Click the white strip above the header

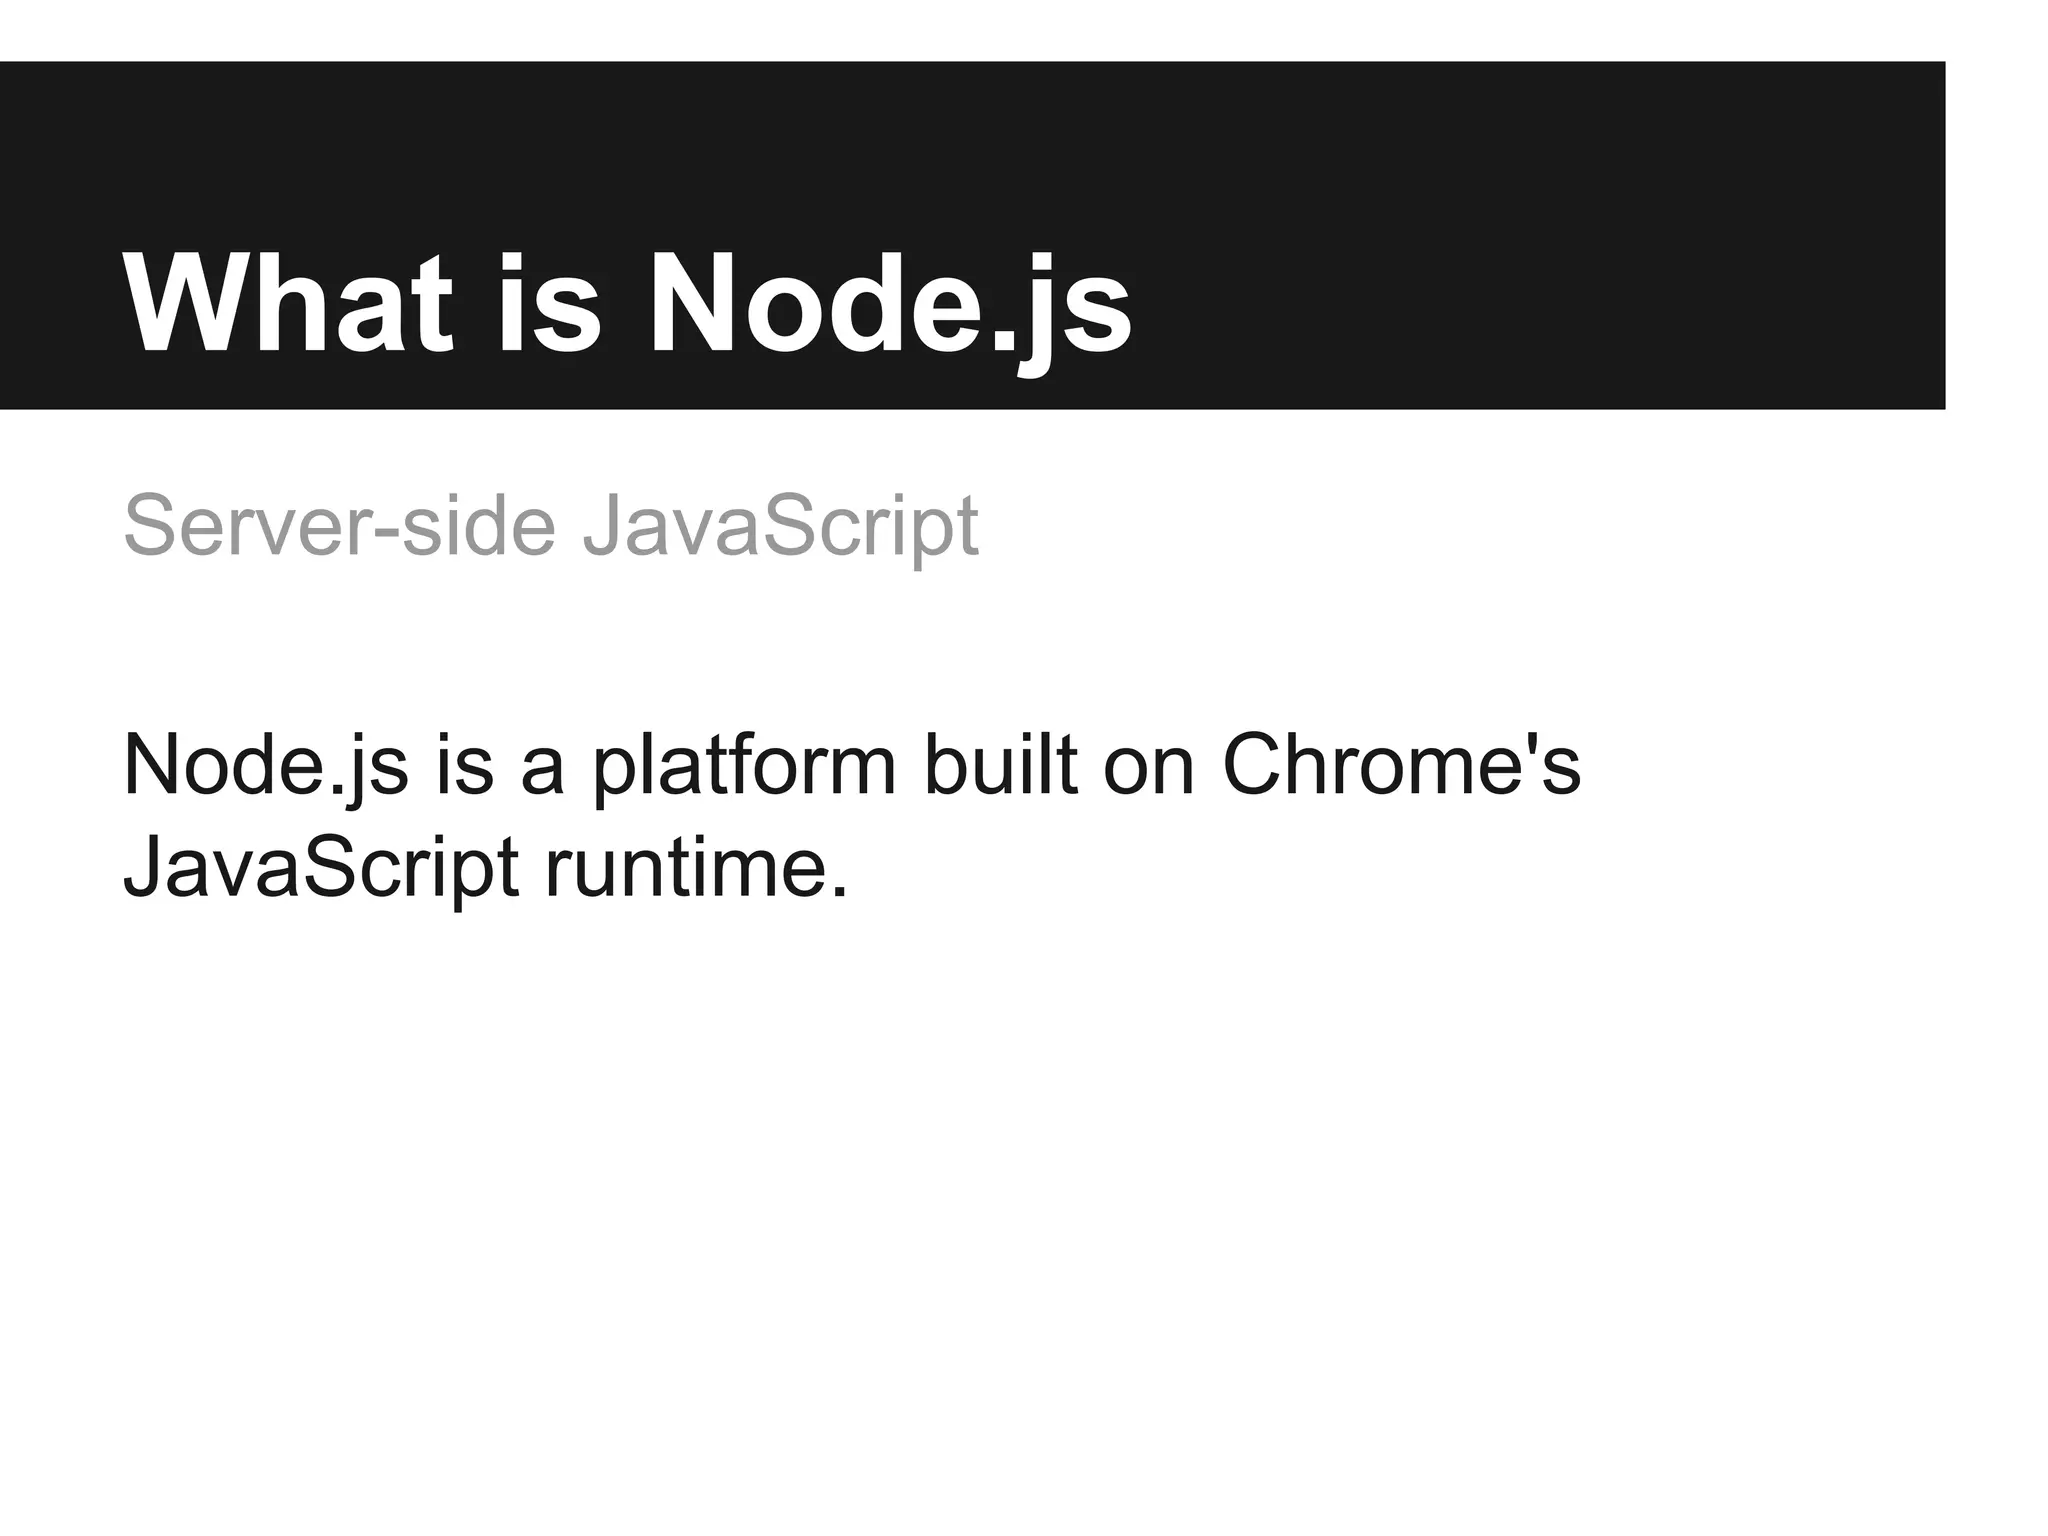(x=1000, y=30)
